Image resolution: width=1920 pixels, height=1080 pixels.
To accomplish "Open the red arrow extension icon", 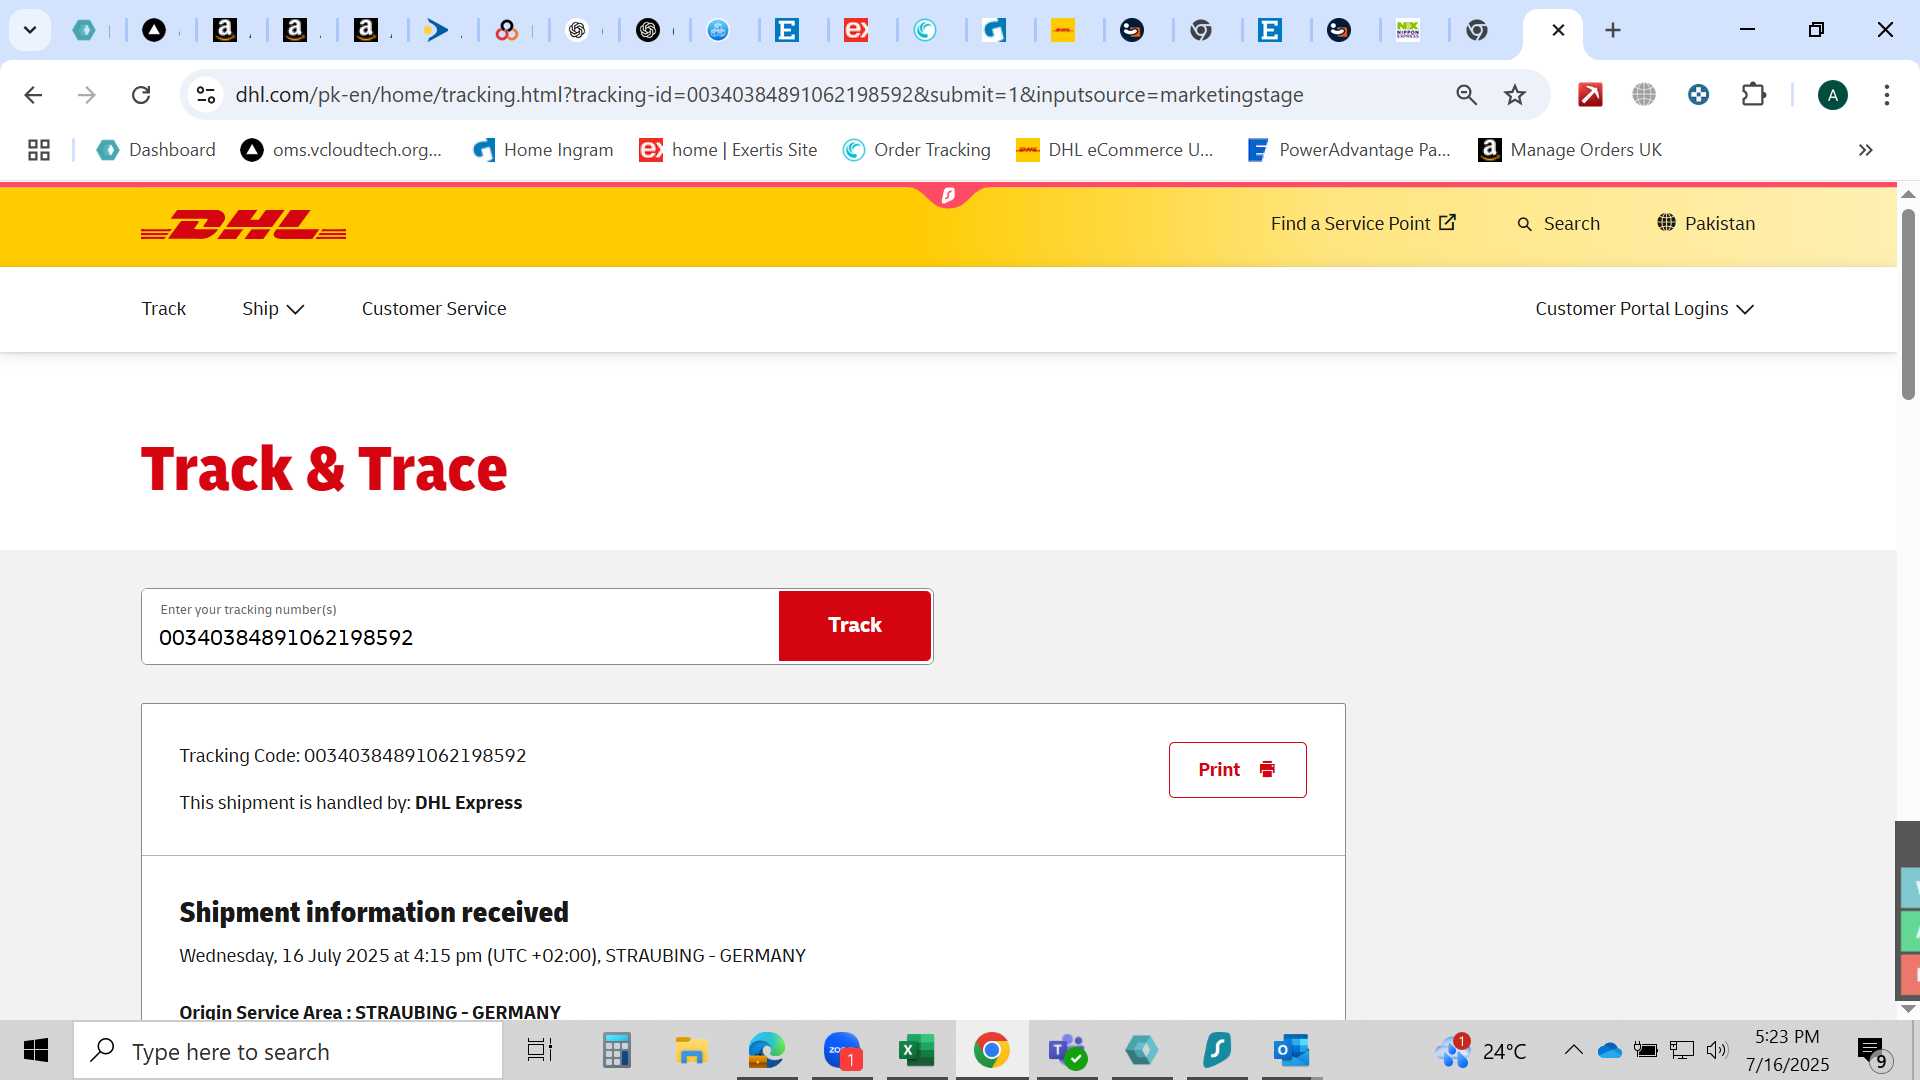I will 1590,95.
